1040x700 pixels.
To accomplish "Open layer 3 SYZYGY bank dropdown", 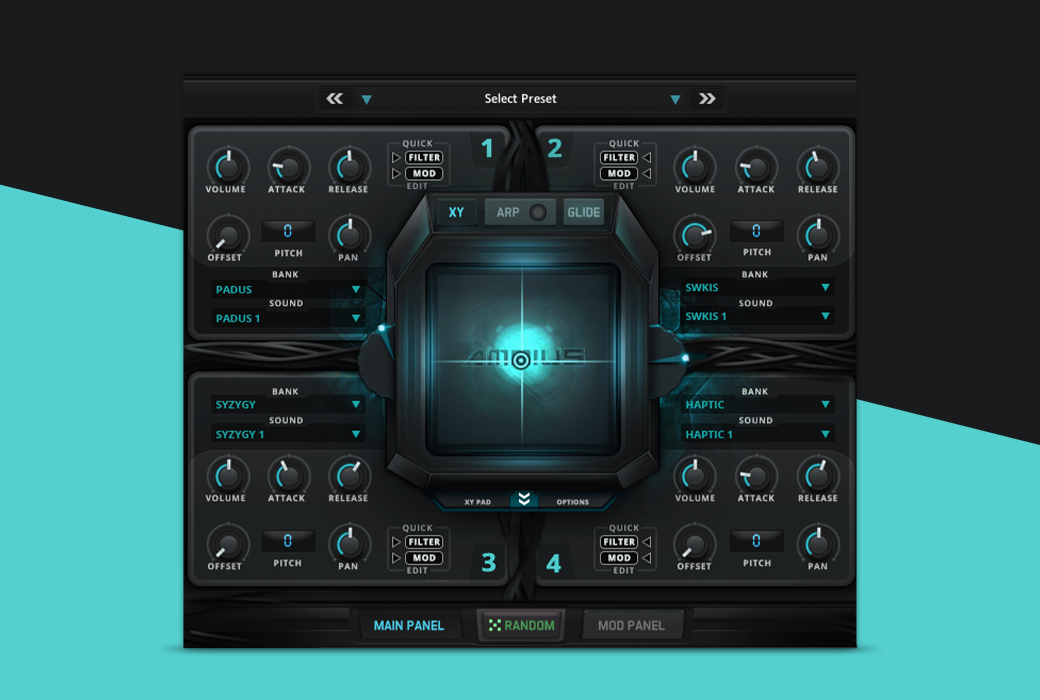I will [x=288, y=405].
